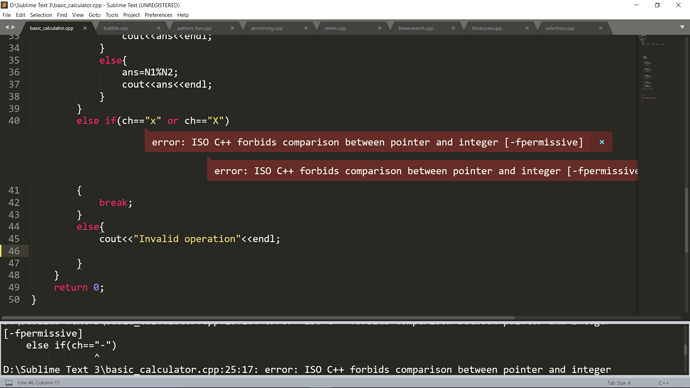Switch to the bubble.cpp tab
This screenshot has width=690, height=388.
click(x=116, y=28)
